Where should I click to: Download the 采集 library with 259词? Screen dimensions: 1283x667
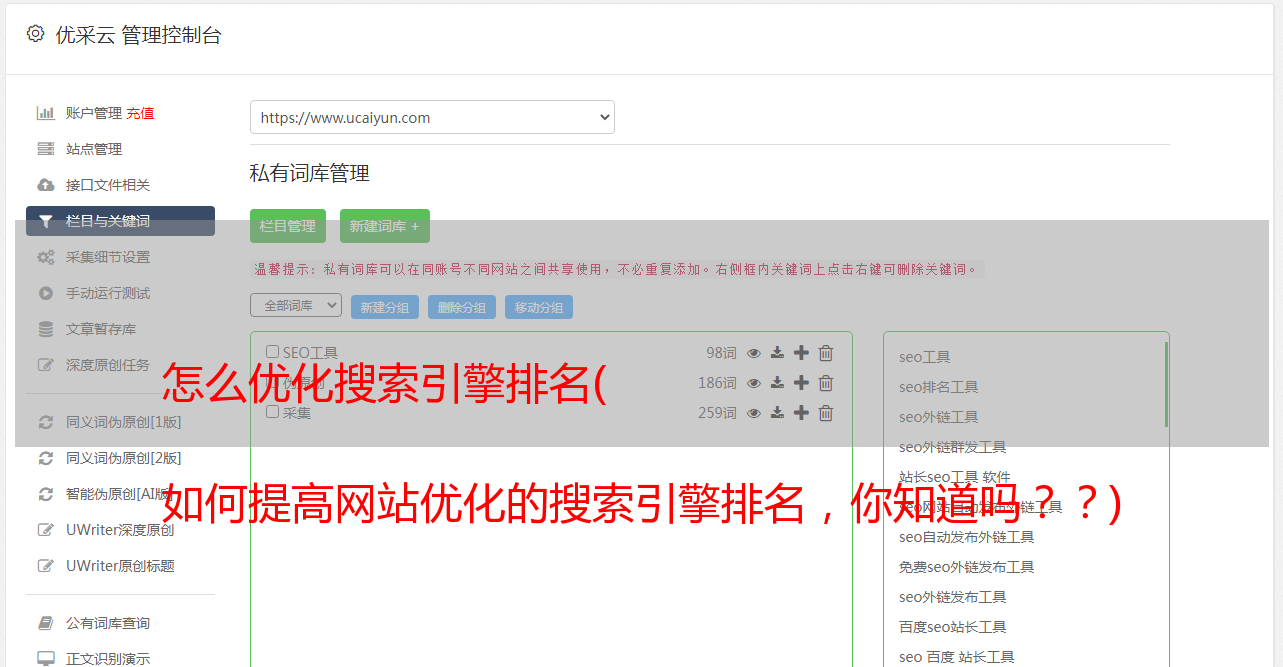pos(777,413)
